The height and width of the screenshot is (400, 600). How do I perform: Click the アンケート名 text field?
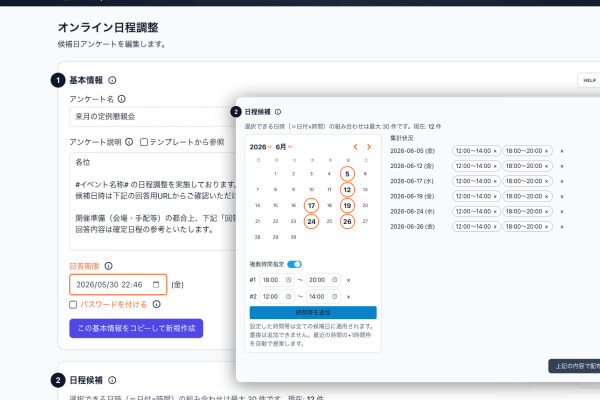153,116
